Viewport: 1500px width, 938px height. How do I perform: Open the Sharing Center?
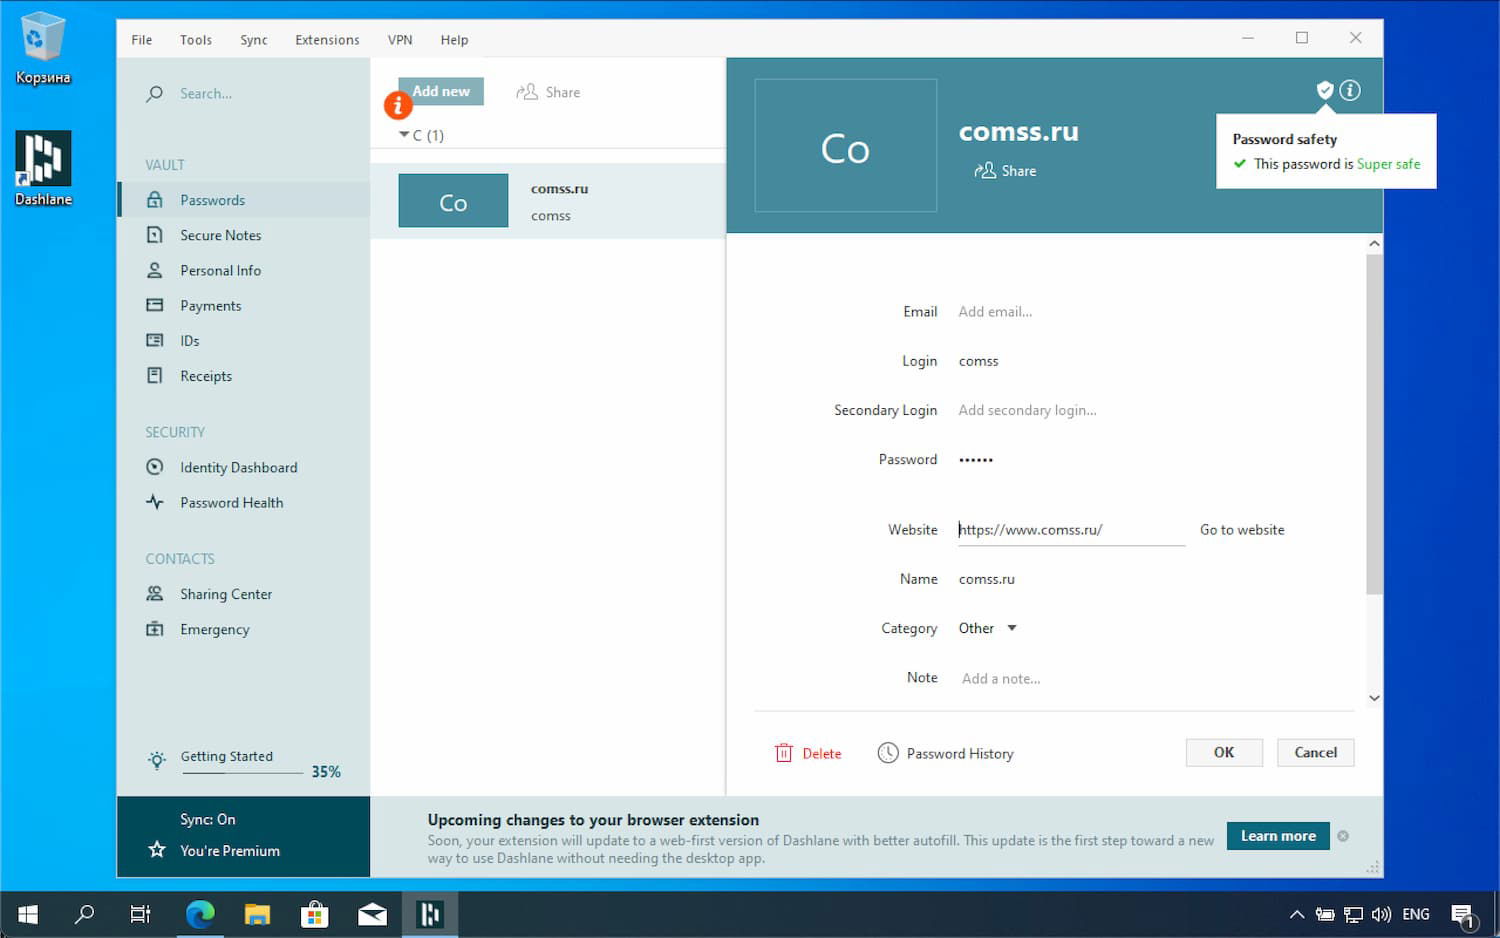(226, 593)
